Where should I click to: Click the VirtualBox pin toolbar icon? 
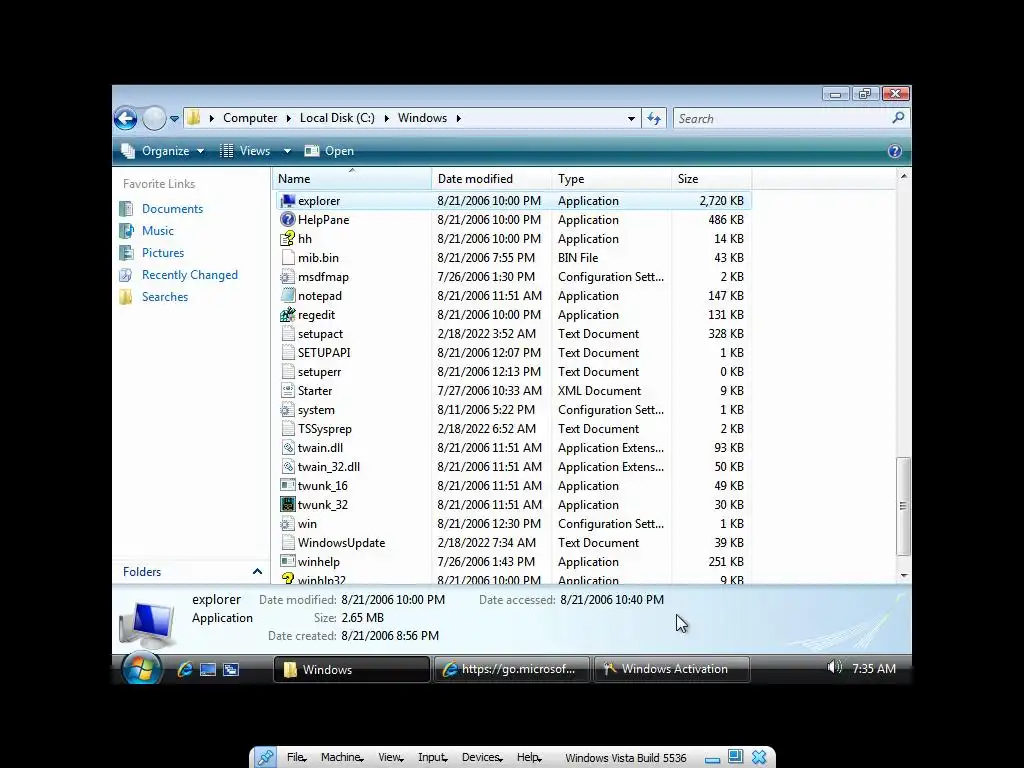click(x=266, y=758)
